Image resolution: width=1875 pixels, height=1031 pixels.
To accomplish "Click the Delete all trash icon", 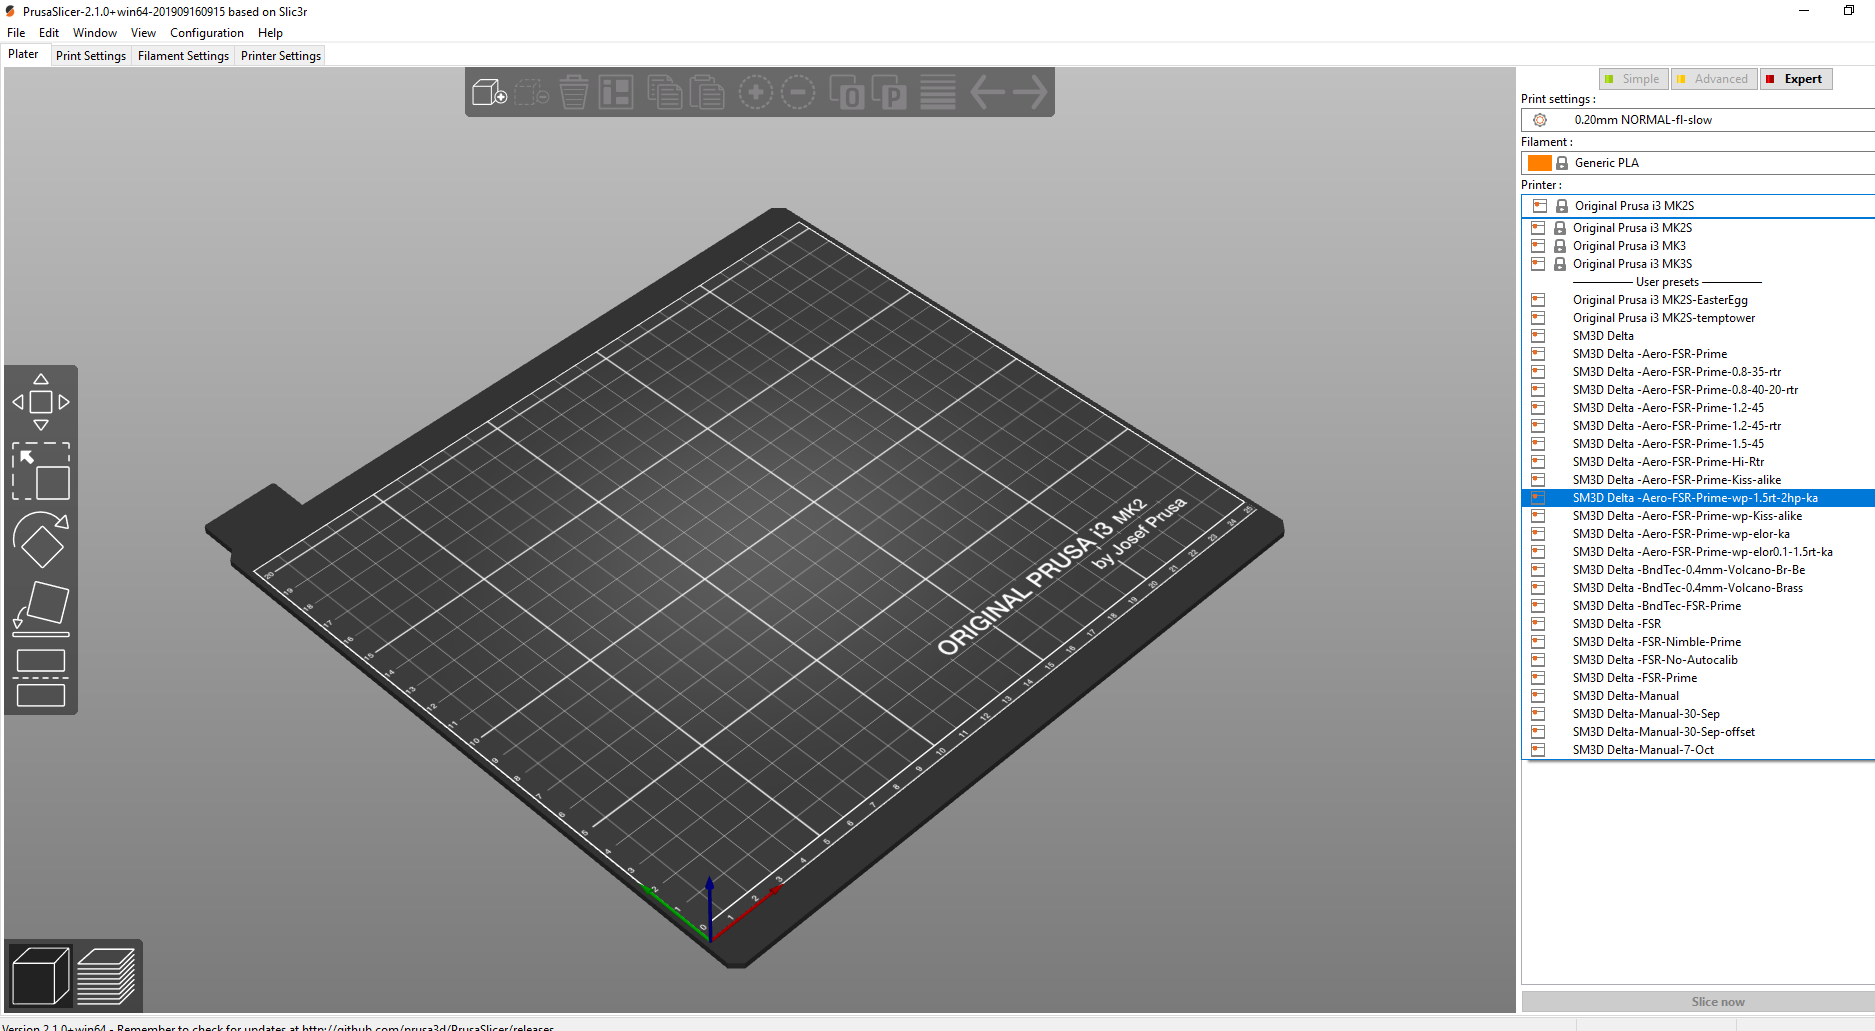I will click(x=573, y=93).
